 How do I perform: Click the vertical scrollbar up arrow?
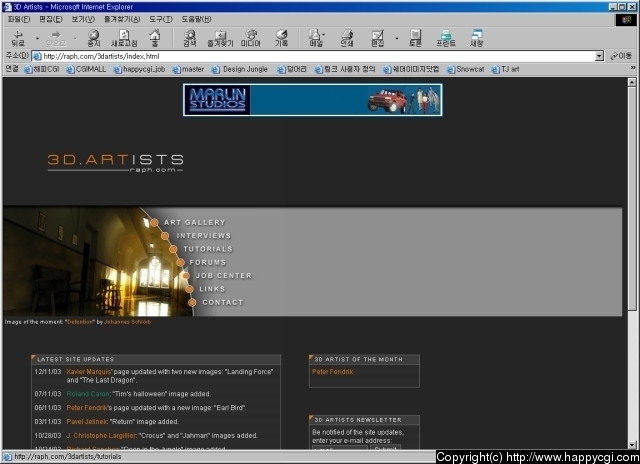point(632,82)
